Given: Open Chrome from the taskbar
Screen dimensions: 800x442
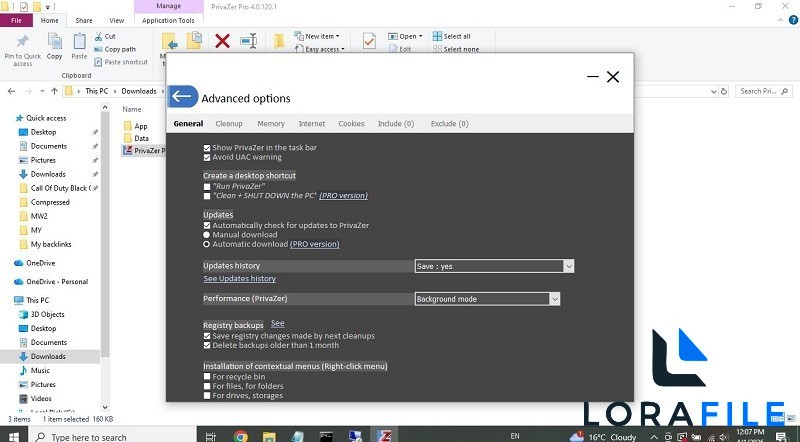Looking at the screenshot, I should point(241,436).
